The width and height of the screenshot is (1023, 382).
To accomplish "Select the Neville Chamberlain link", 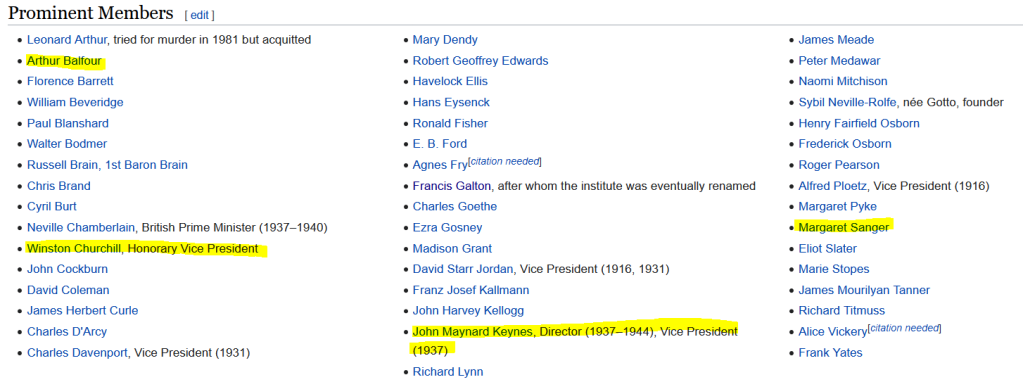I will tap(81, 228).
